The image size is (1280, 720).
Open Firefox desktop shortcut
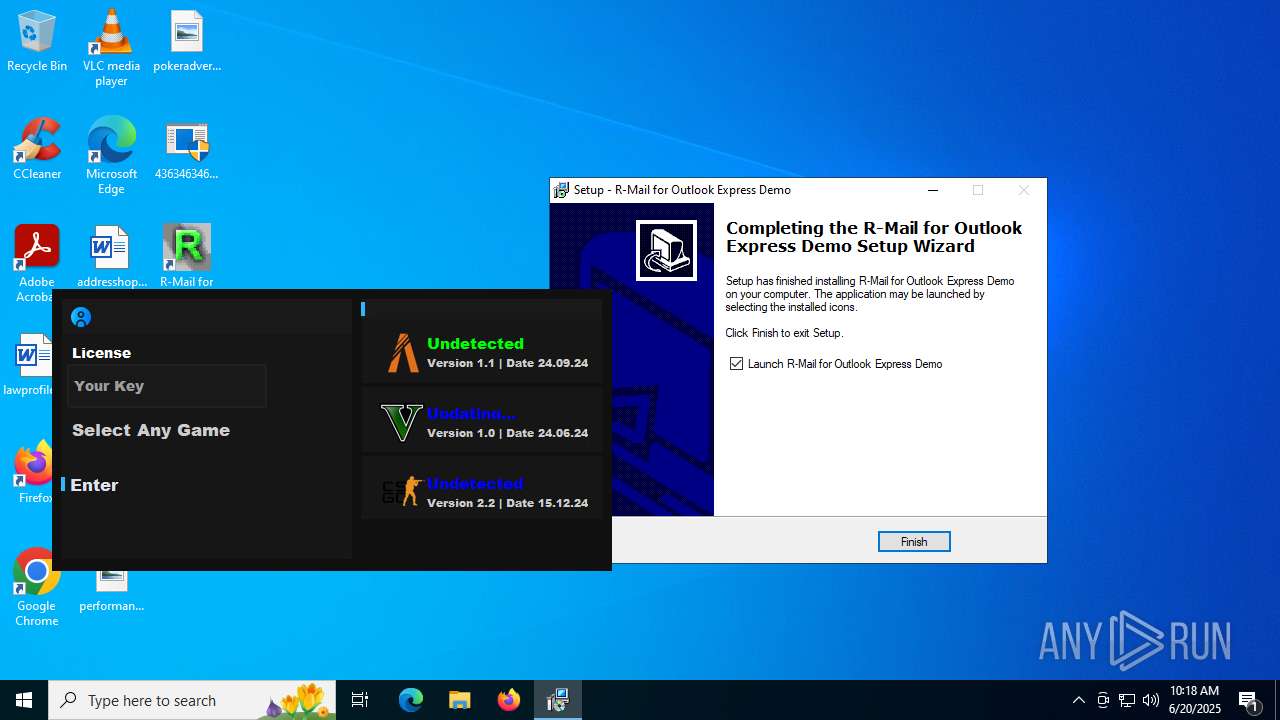pos(33,472)
